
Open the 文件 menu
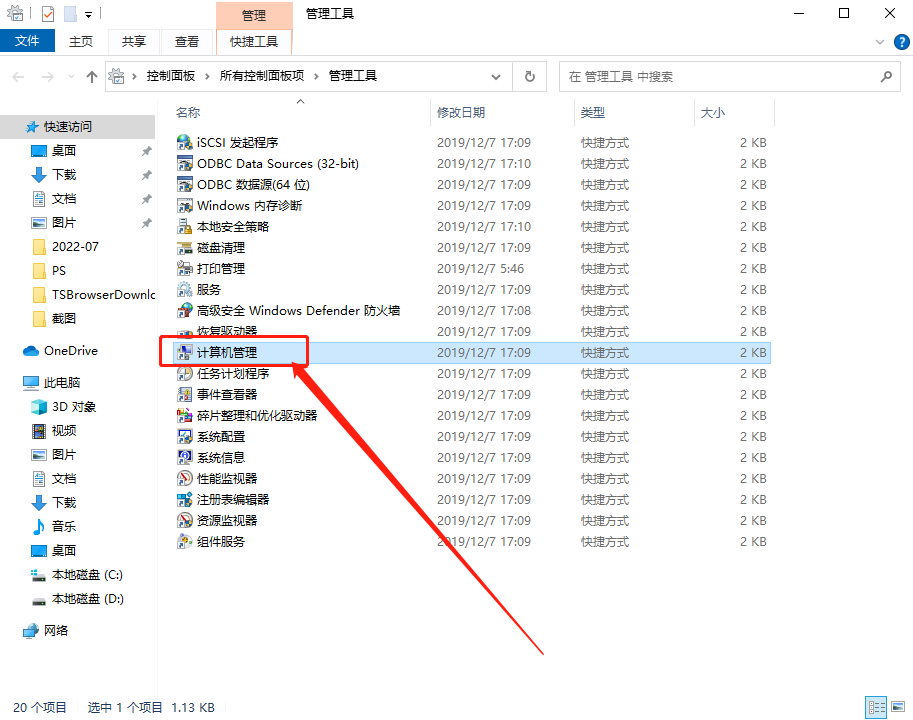[28, 41]
